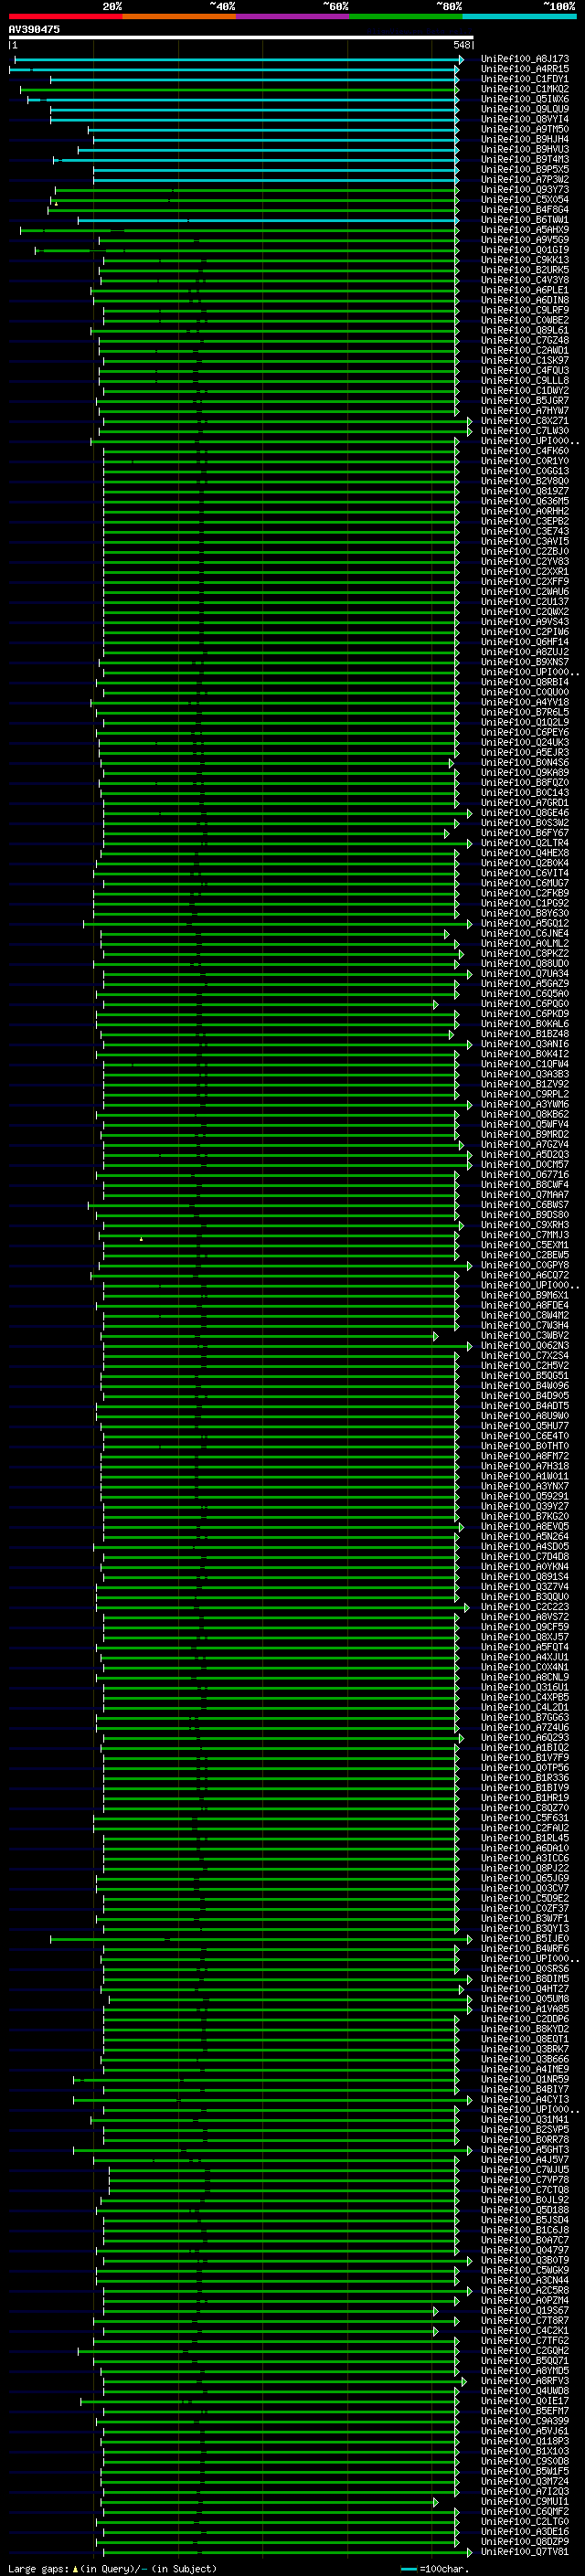Image resolution: width=585 pixels, height=2576 pixels.
Task: Select the UniRef100_Q8VYI4 label
Action: pyautogui.click(x=525, y=119)
